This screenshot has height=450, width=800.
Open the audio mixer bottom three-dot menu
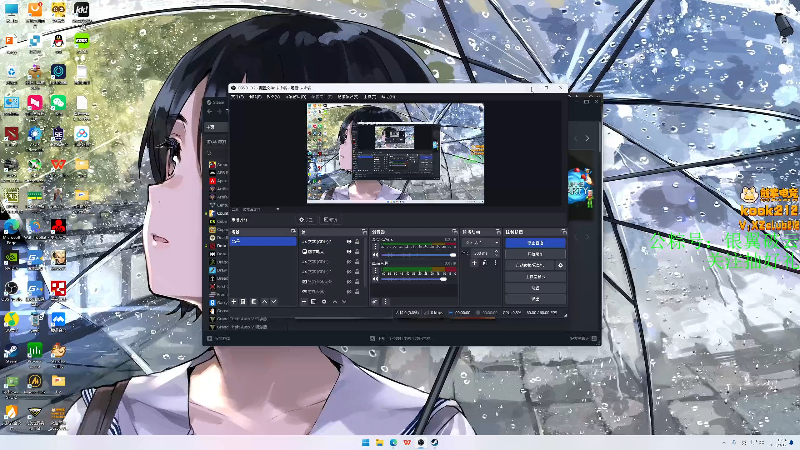tap(385, 302)
